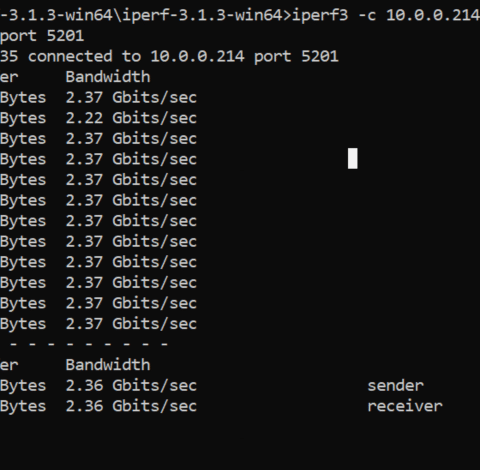This screenshot has height=470, width=480.
Task: Click "port 5201" on the second line
Action: pos(42,36)
